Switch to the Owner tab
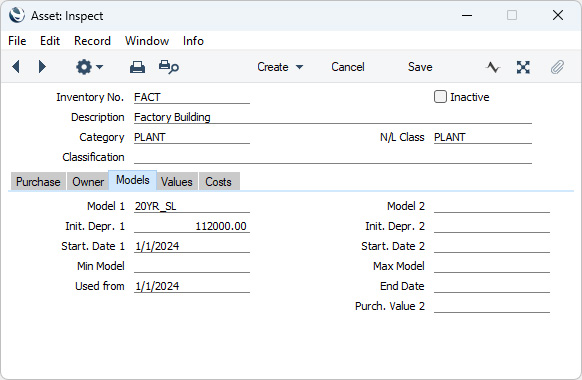 click(88, 181)
